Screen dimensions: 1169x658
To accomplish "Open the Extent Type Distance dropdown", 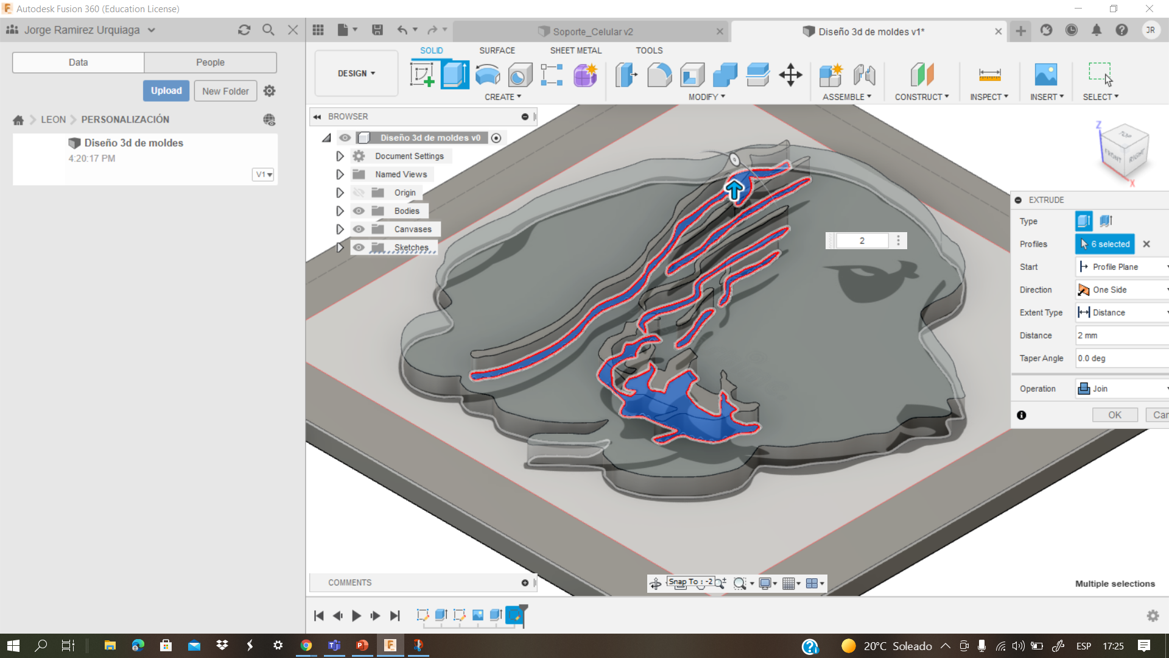I will (x=1122, y=312).
